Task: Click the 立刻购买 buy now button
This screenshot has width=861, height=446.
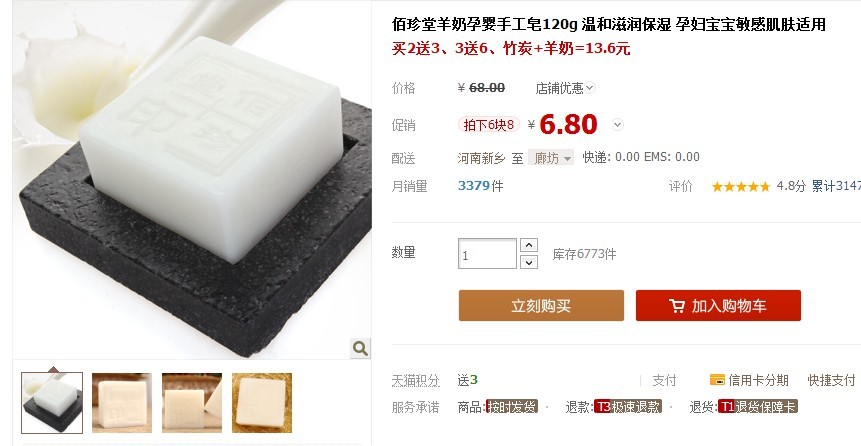Action: [541, 305]
